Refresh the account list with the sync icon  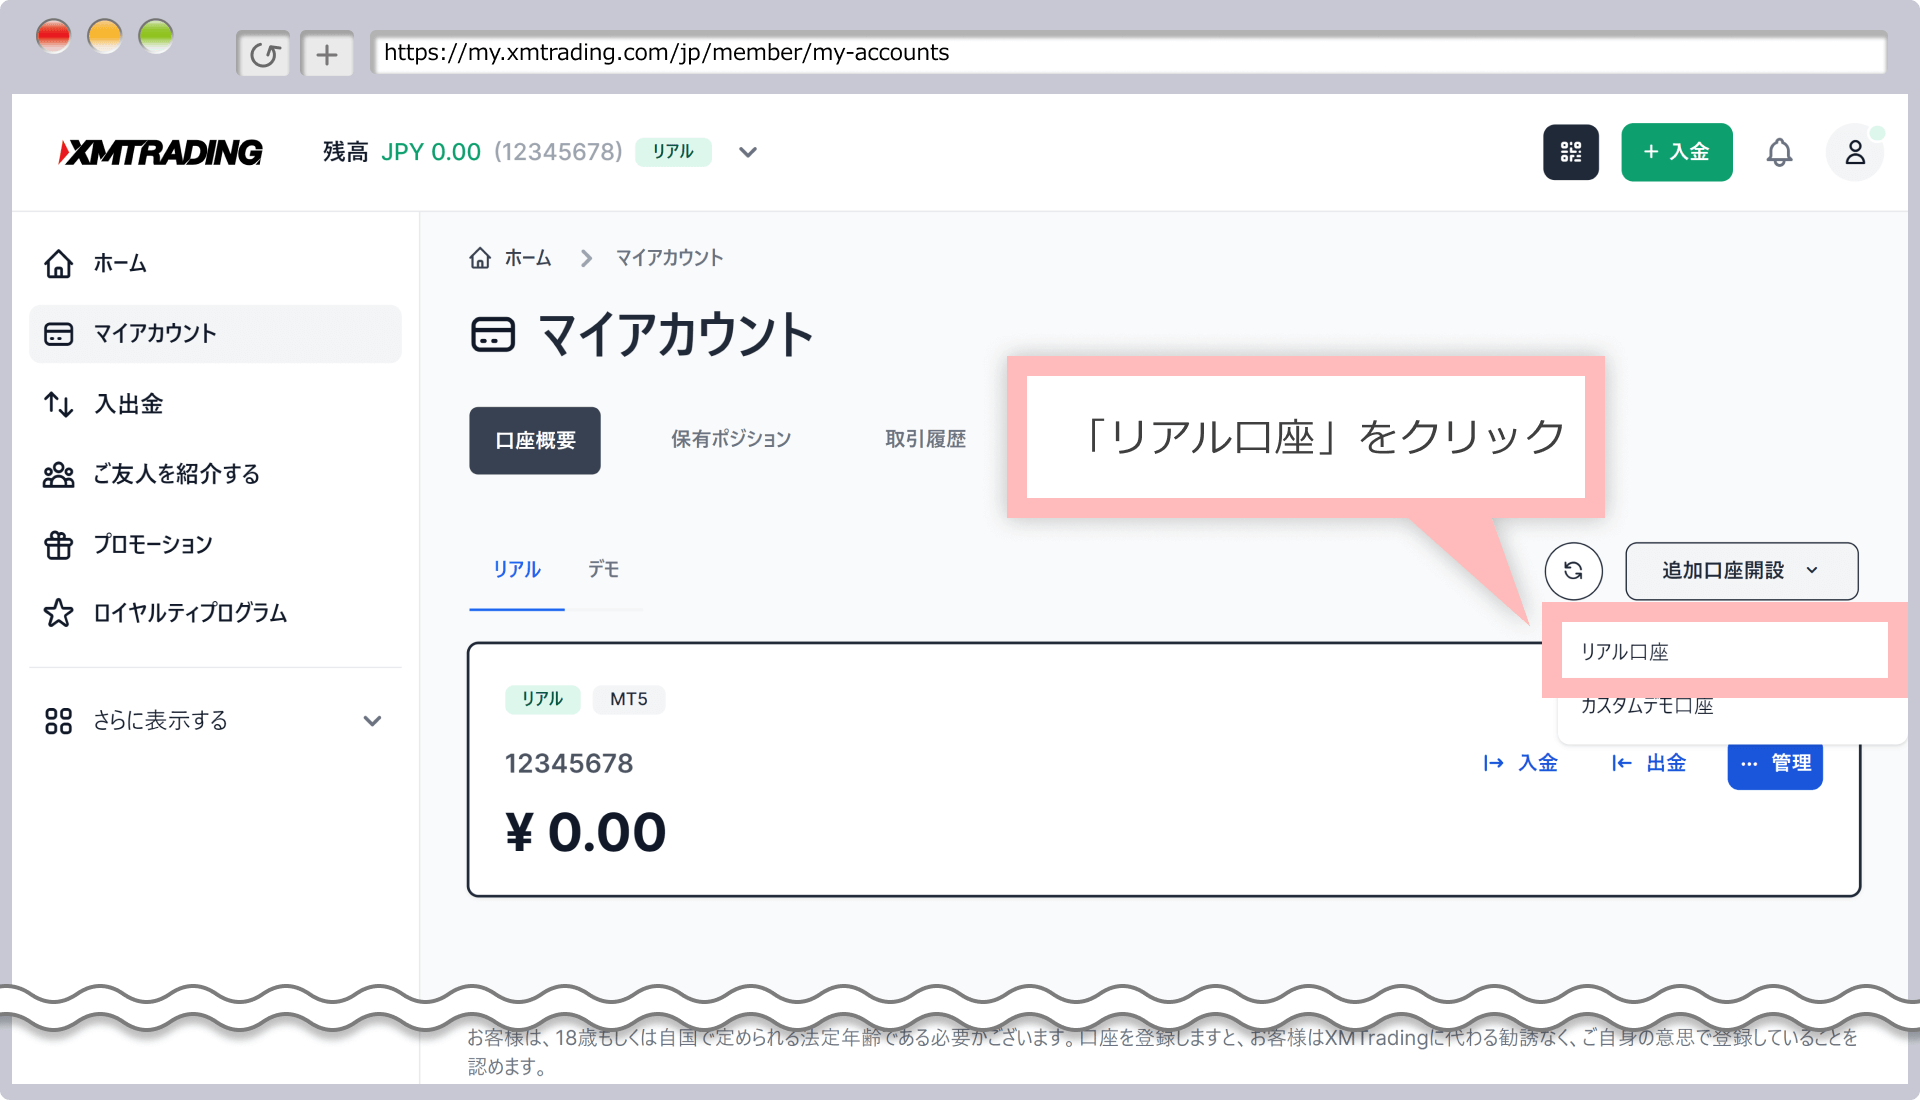pos(1573,571)
